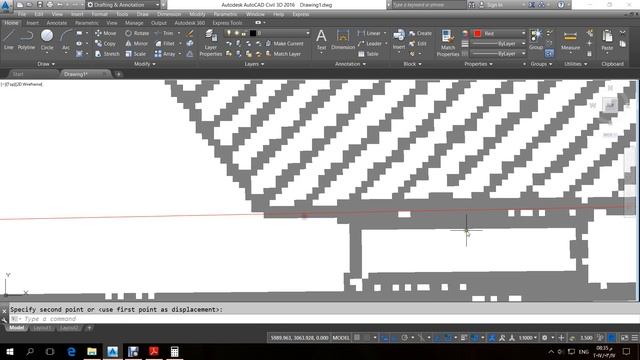Click the red object color swatch
Image resolution: width=640 pixels, height=360 pixels.
coord(477,33)
